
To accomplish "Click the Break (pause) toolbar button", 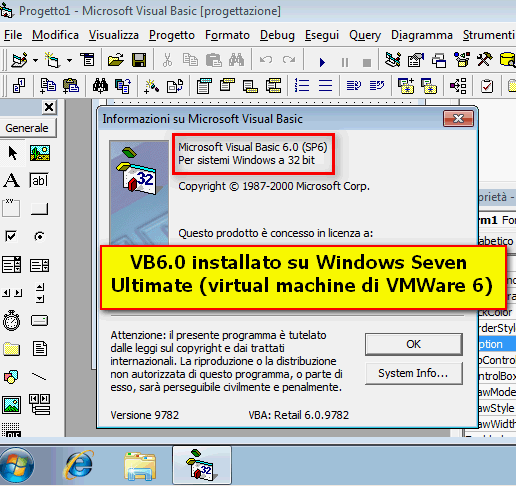I will [x=345, y=62].
